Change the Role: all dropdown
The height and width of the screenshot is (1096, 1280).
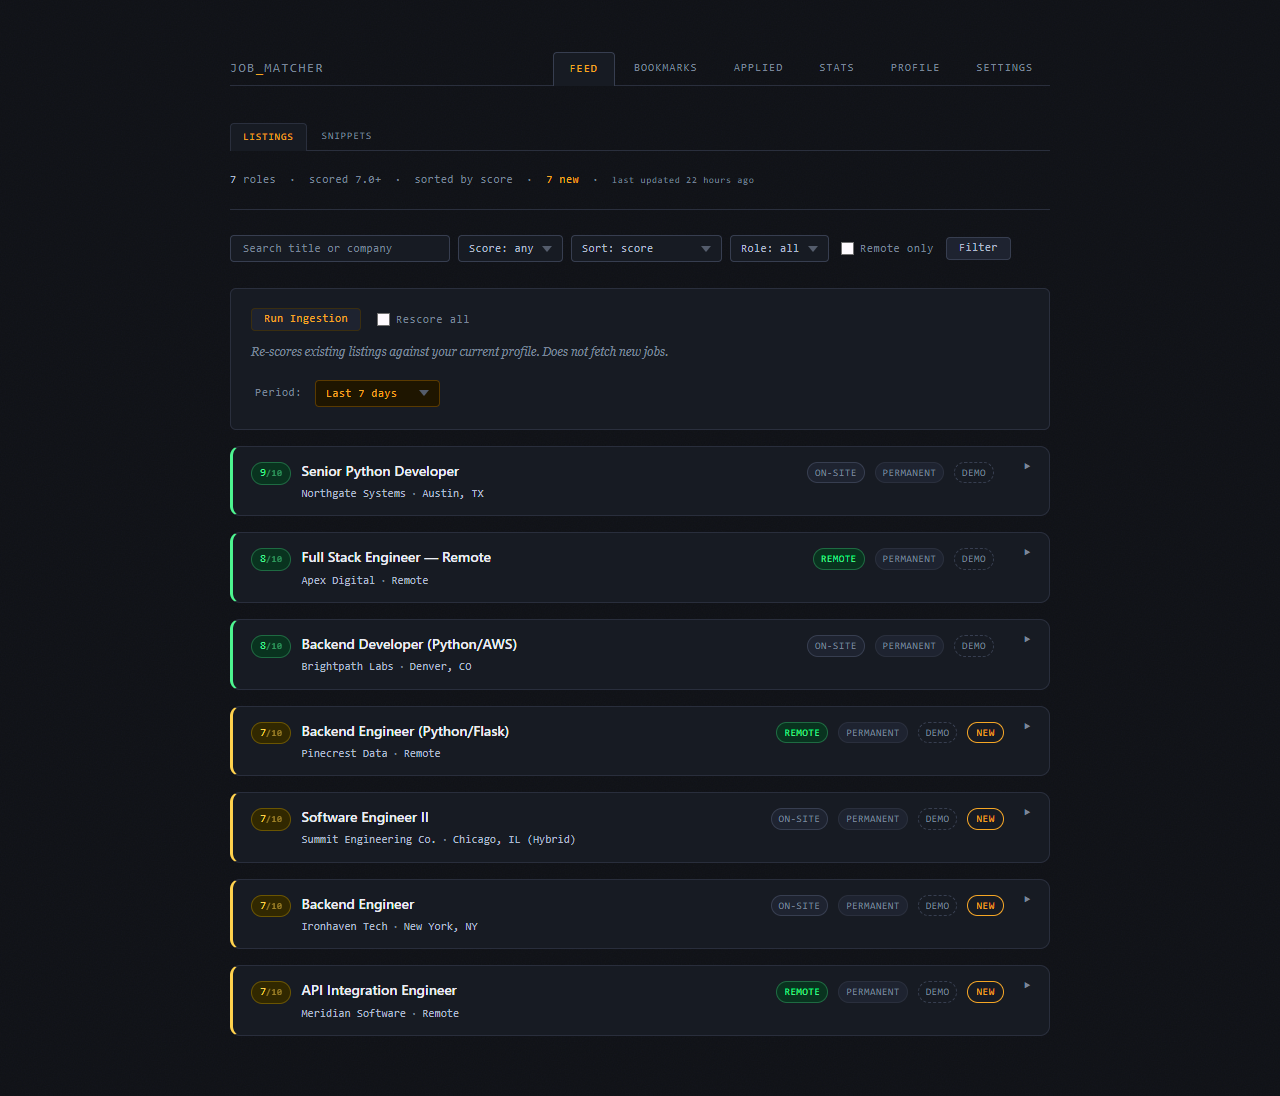point(779,248)
